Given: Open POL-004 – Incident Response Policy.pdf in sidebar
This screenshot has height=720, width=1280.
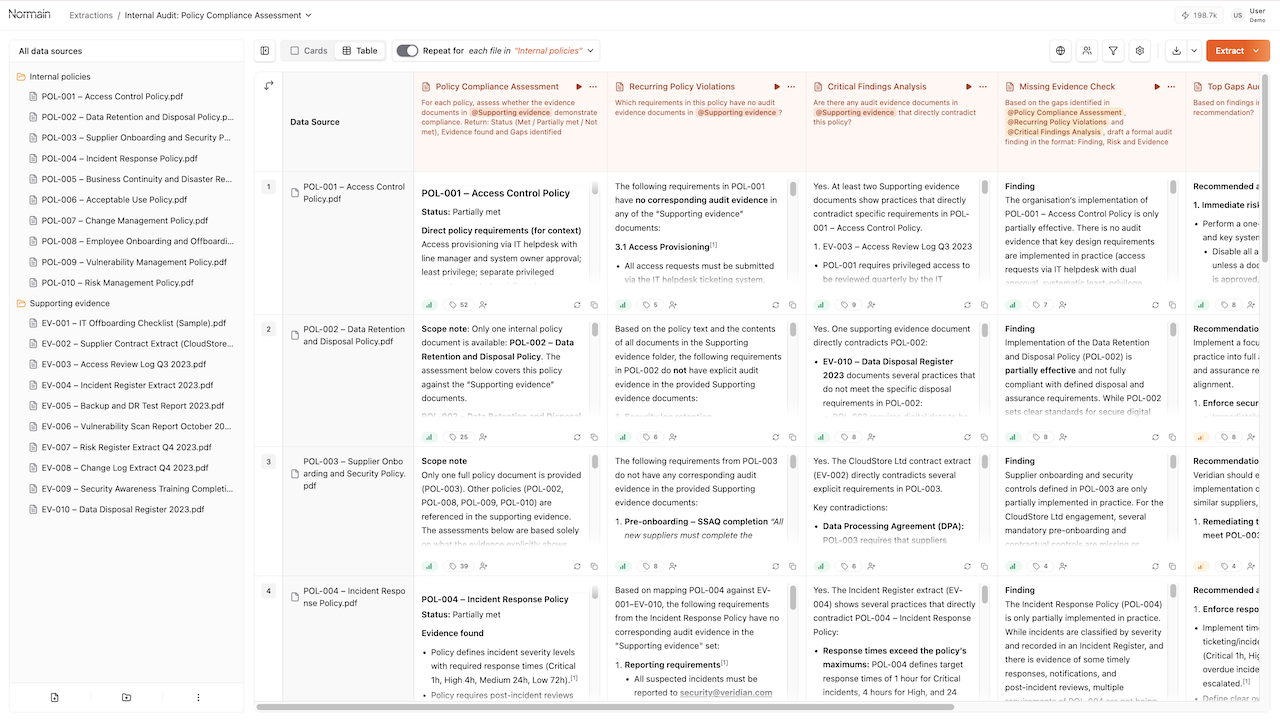Looking at the screenshot, I should [x=119, y=159].
